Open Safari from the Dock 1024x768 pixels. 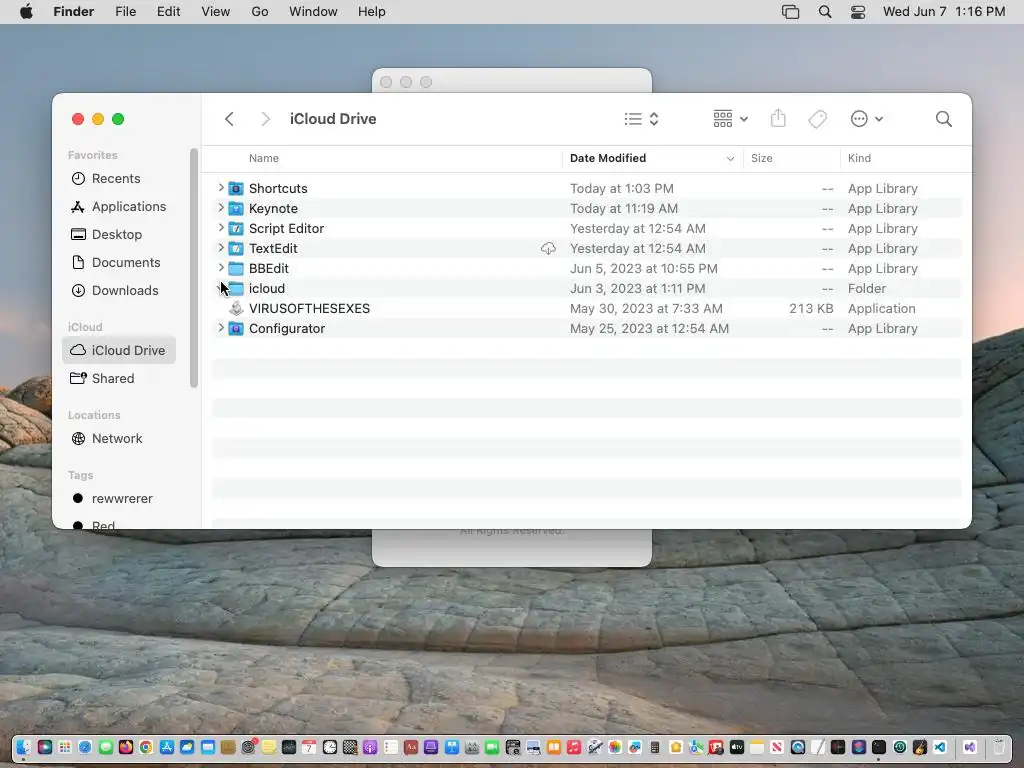click(x=85, y=747)
